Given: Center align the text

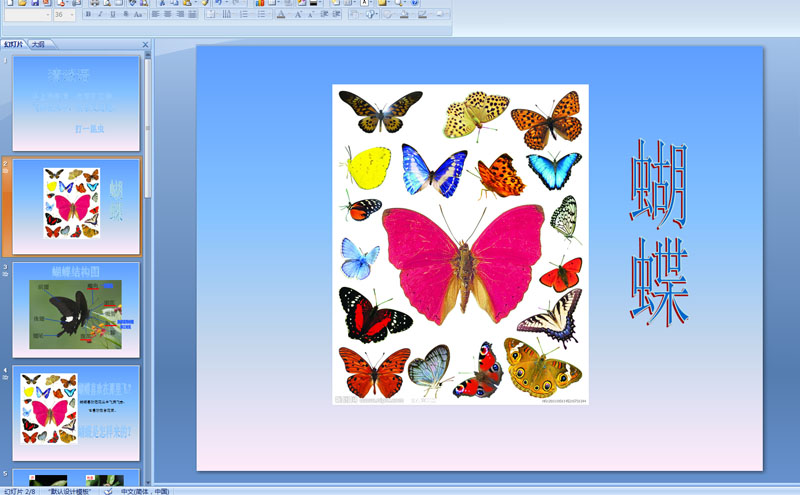Looking at the screenshot, I should click(168, 15).
